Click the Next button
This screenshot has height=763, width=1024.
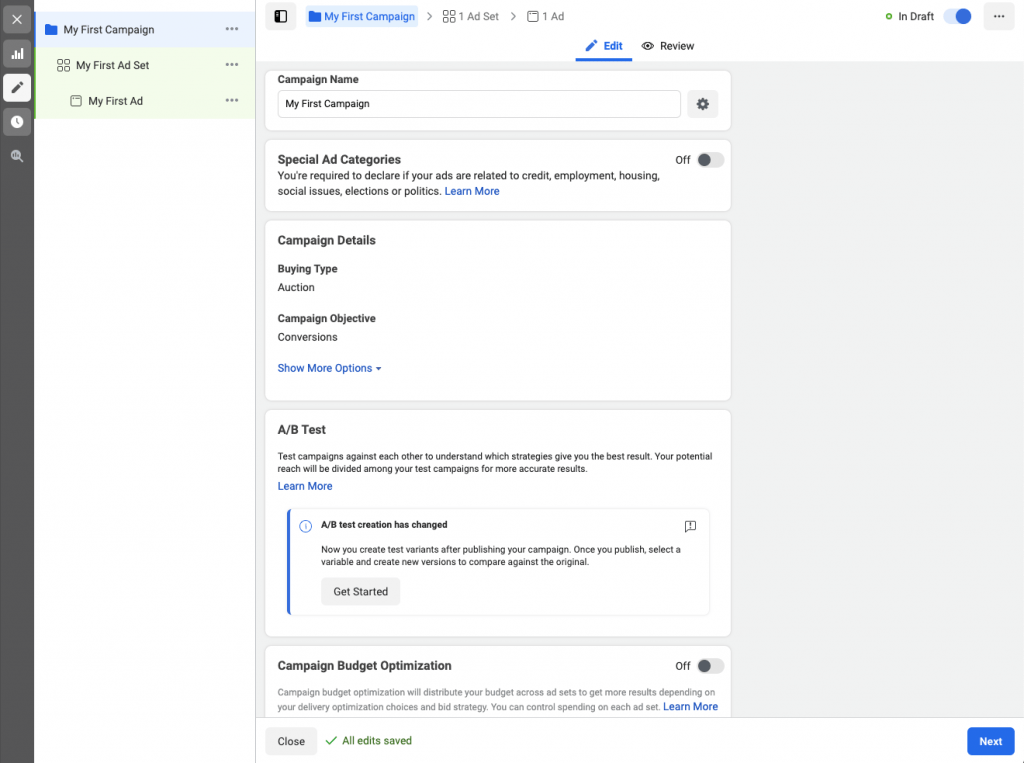coord(990,741)
